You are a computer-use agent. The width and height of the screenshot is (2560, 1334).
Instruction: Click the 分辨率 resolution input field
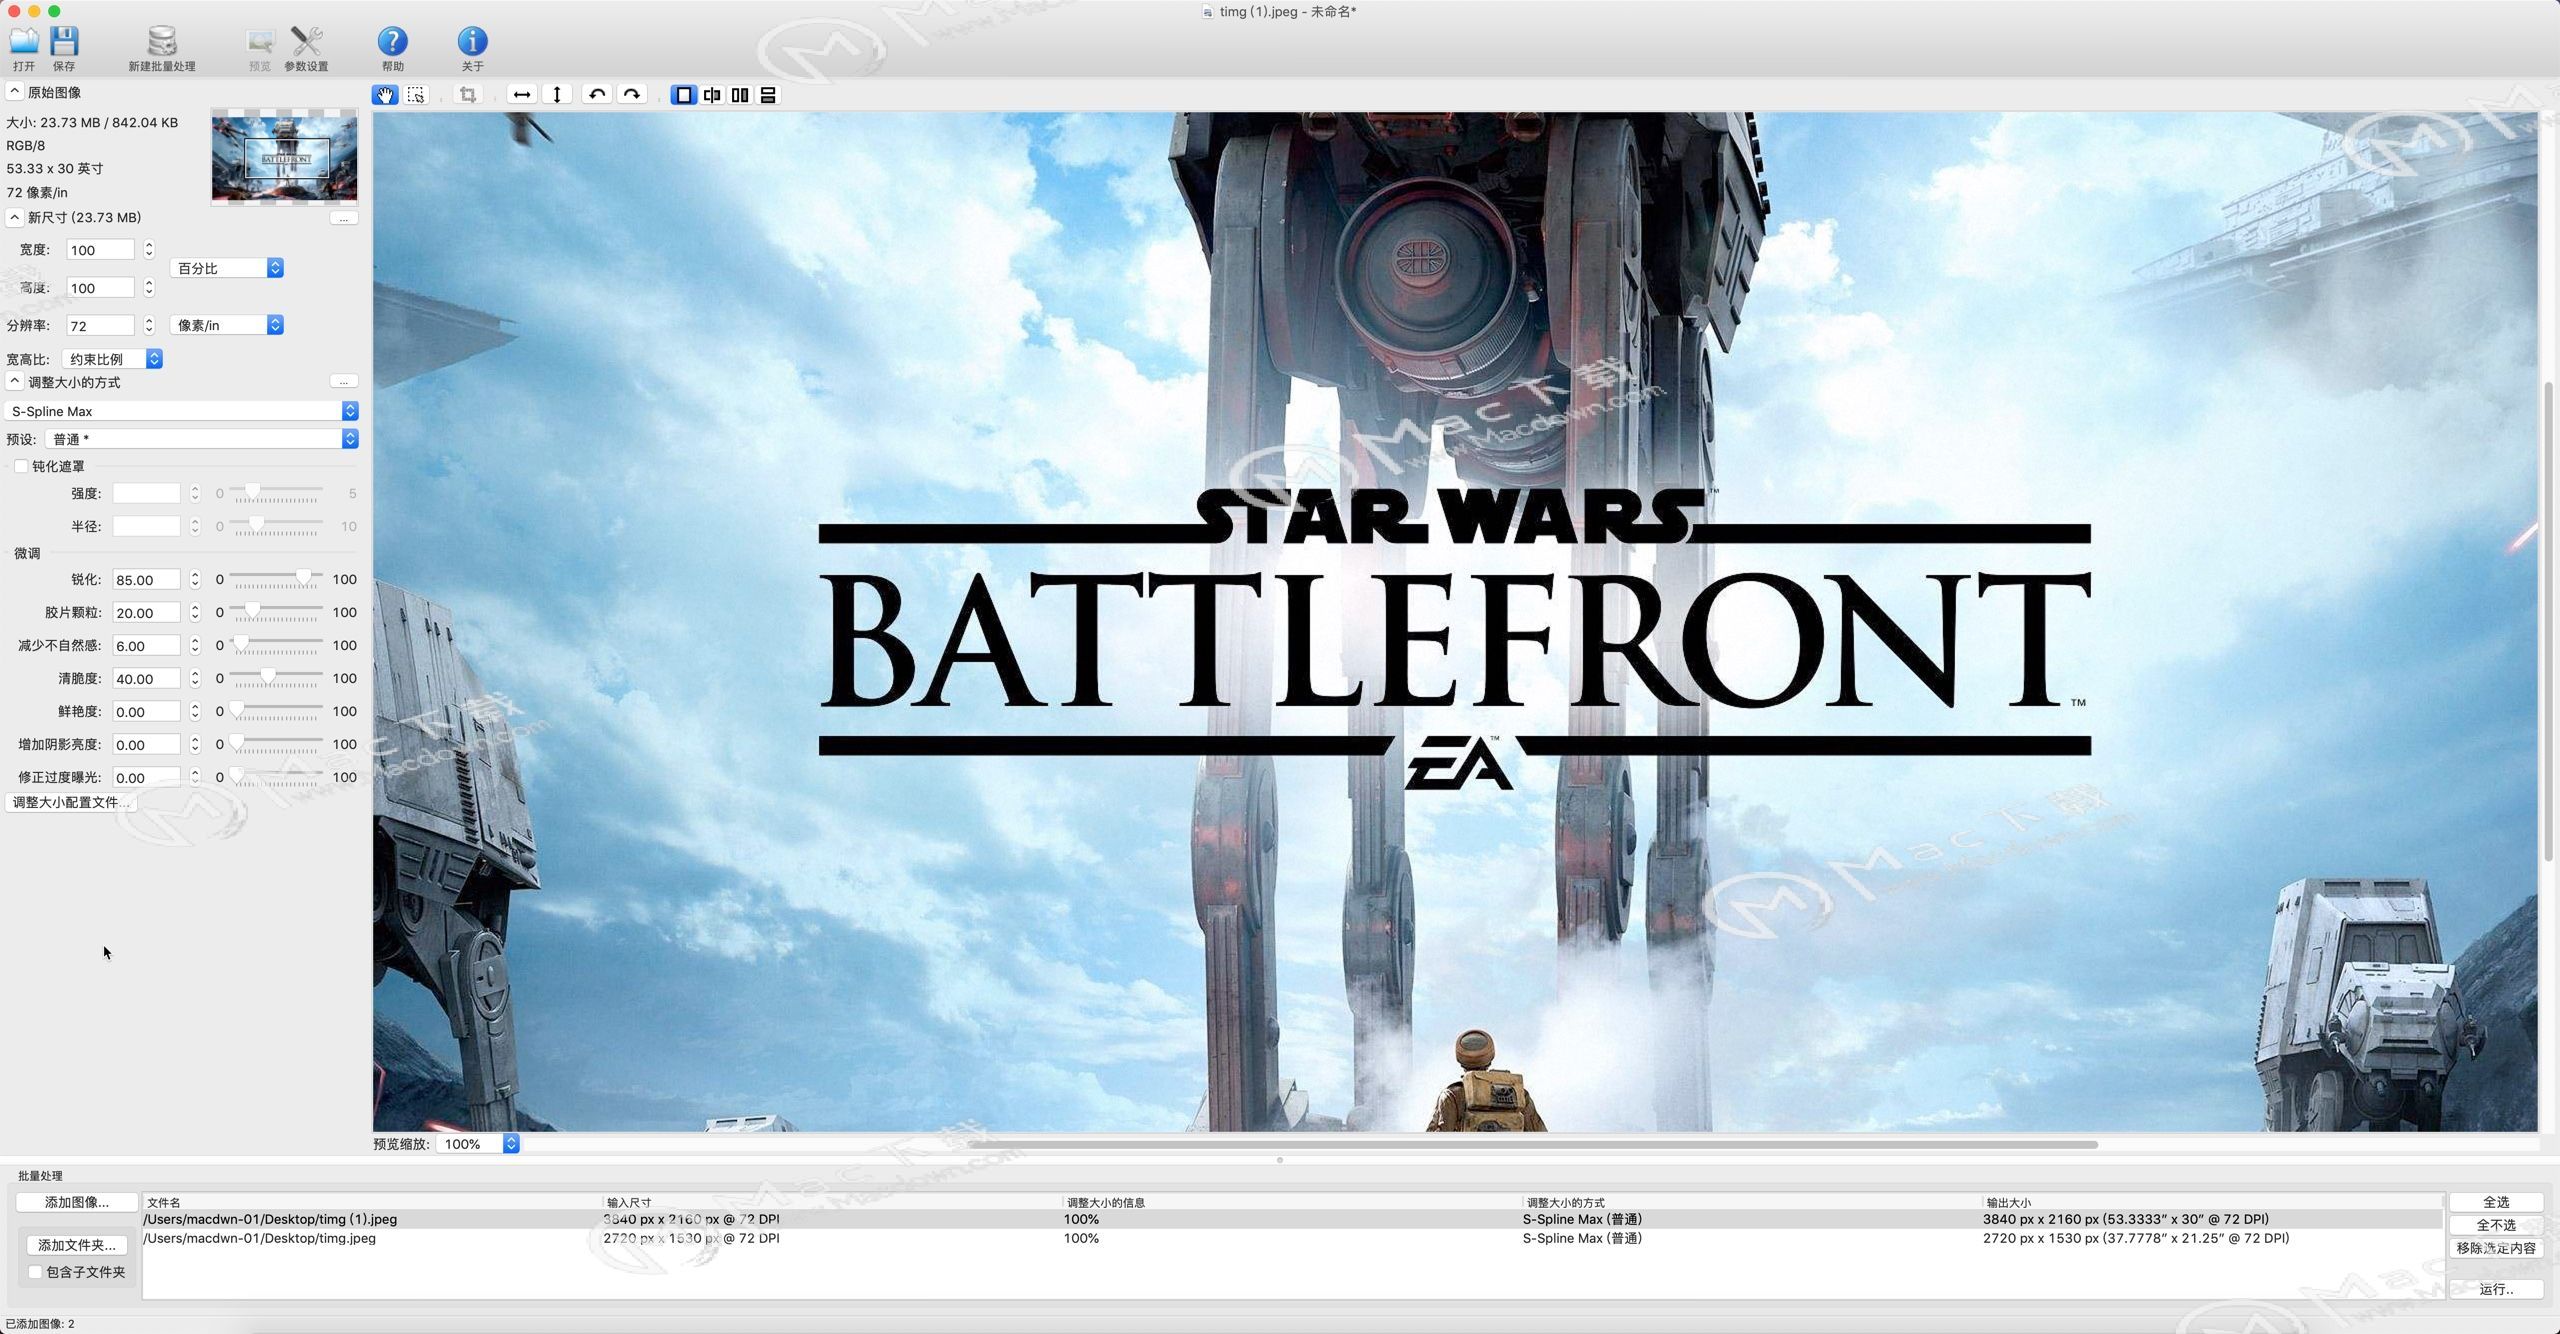(100, 326)
